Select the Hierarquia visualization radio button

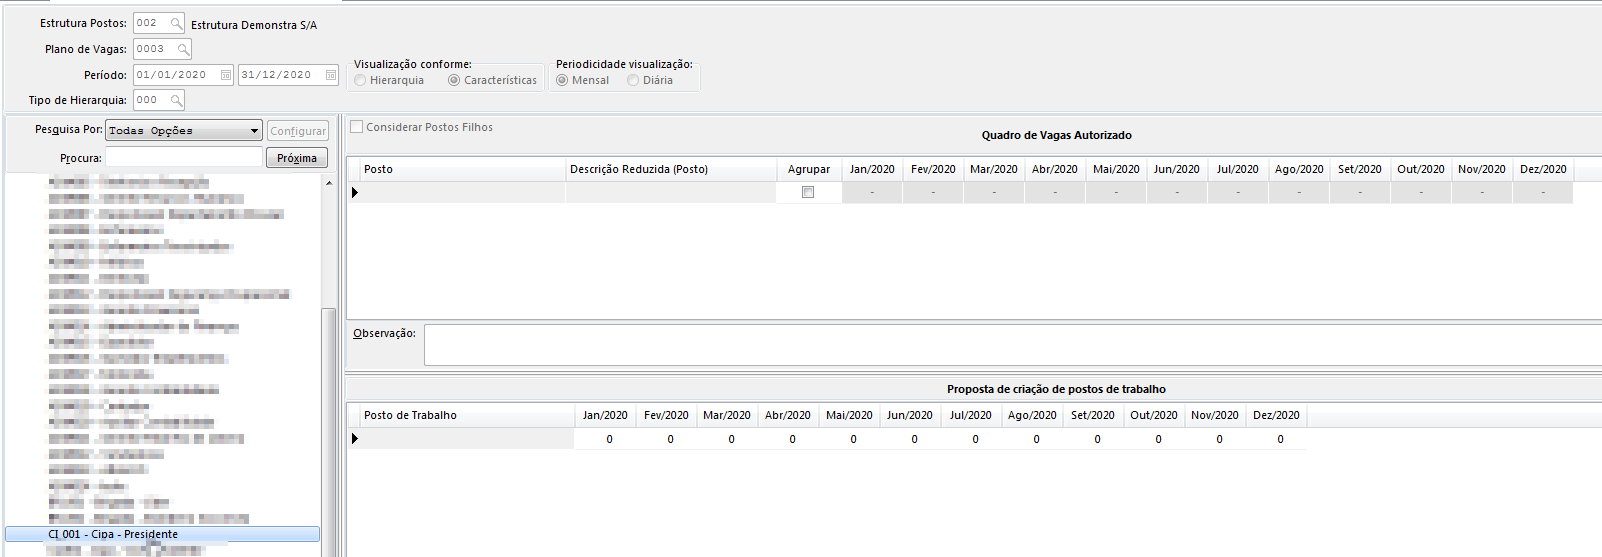click(360, 80)
